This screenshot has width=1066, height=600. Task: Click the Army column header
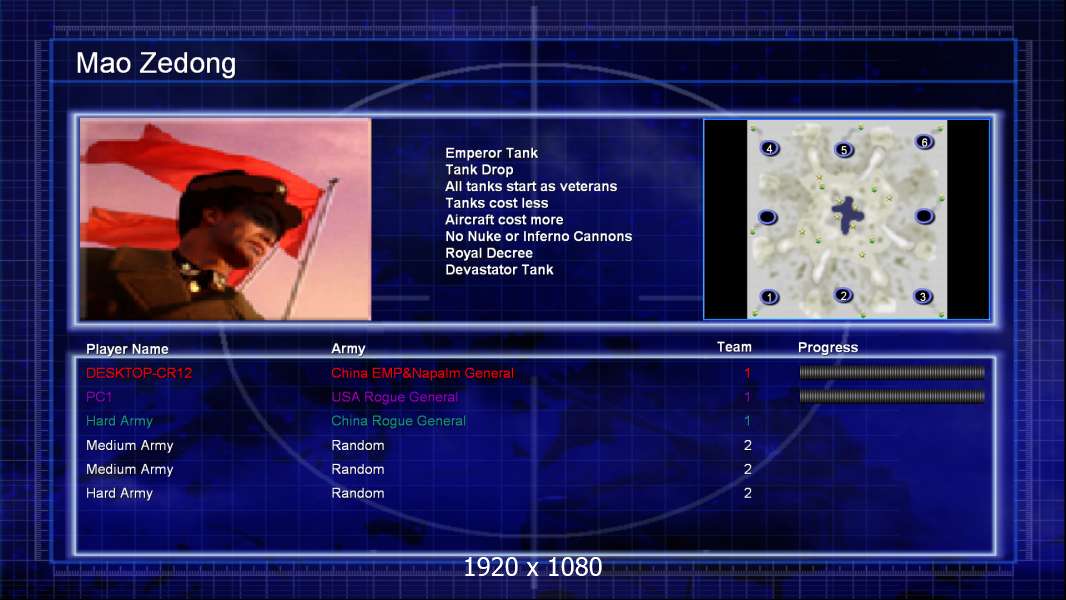click(x=348, y=349)
